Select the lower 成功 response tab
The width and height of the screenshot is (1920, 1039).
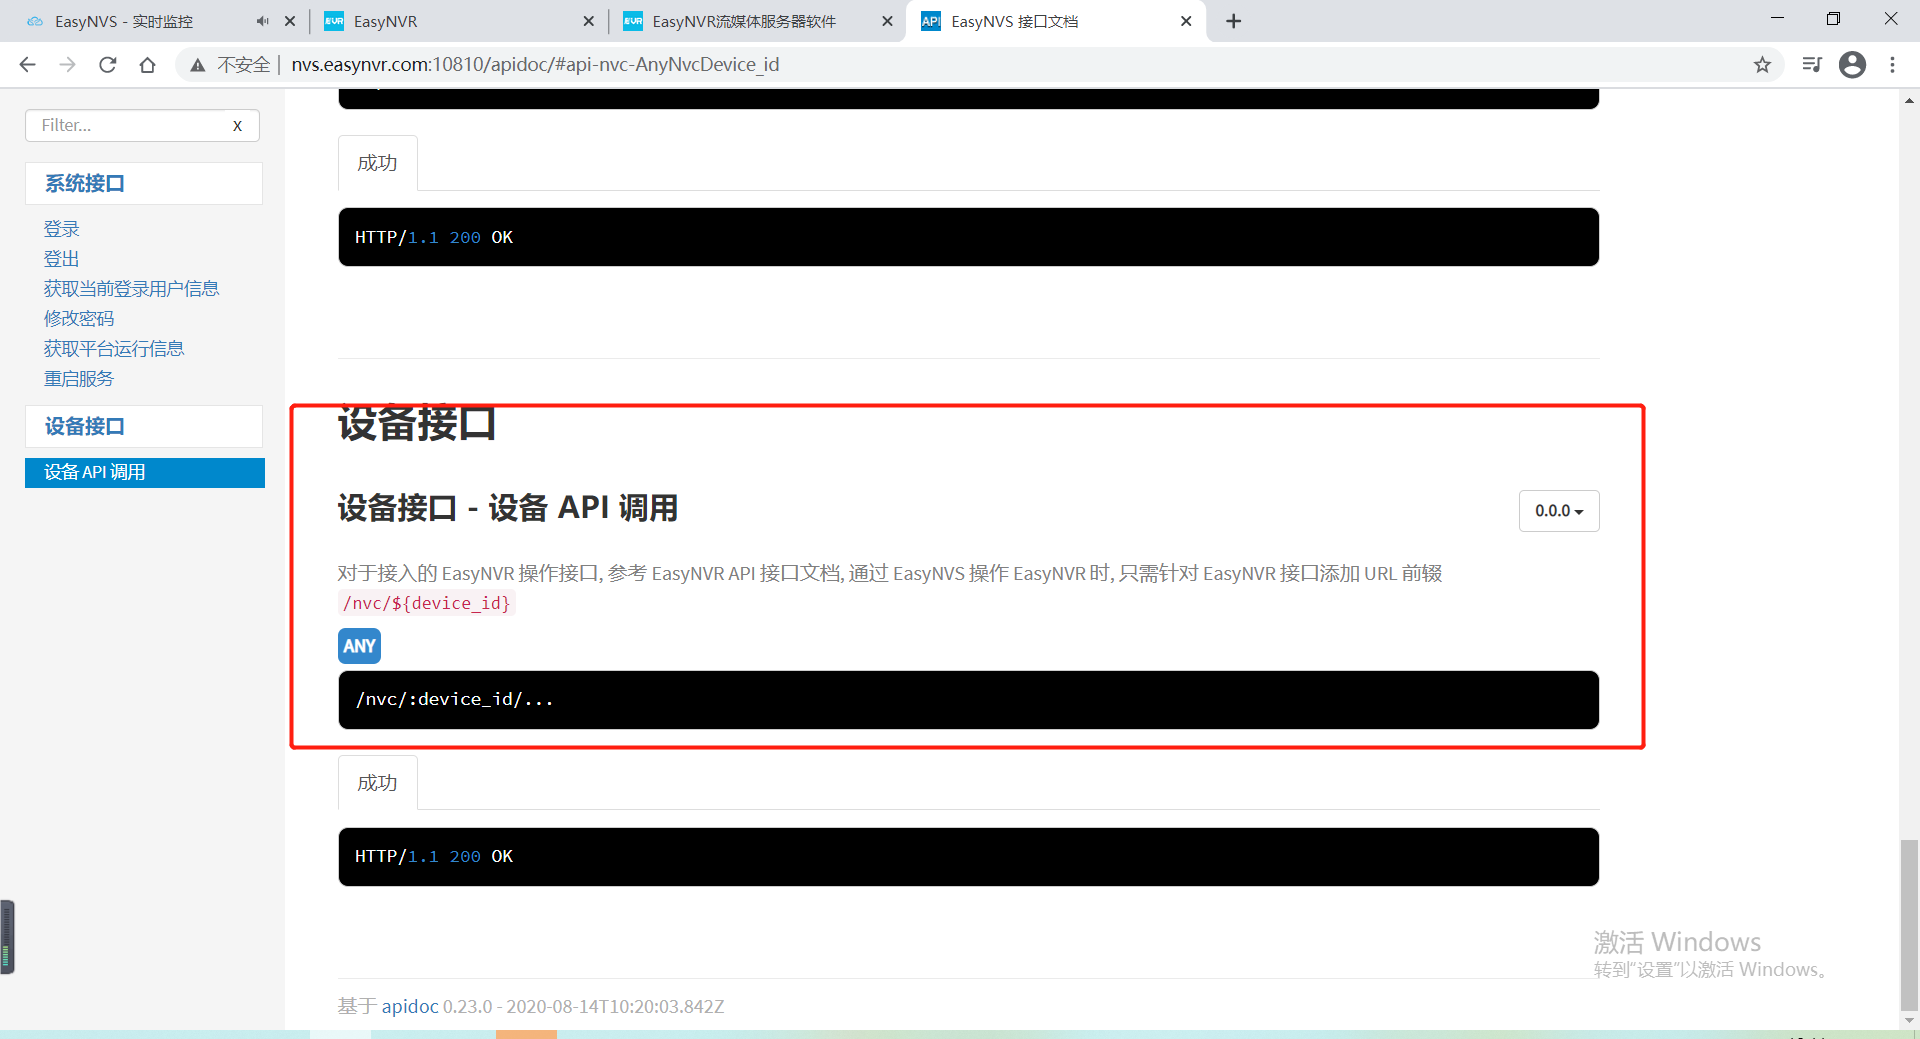click(377, 783)
